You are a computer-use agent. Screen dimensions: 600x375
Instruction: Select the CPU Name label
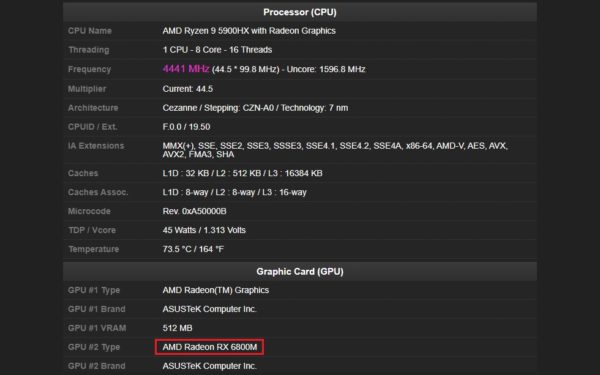click(x=90, y=31)
